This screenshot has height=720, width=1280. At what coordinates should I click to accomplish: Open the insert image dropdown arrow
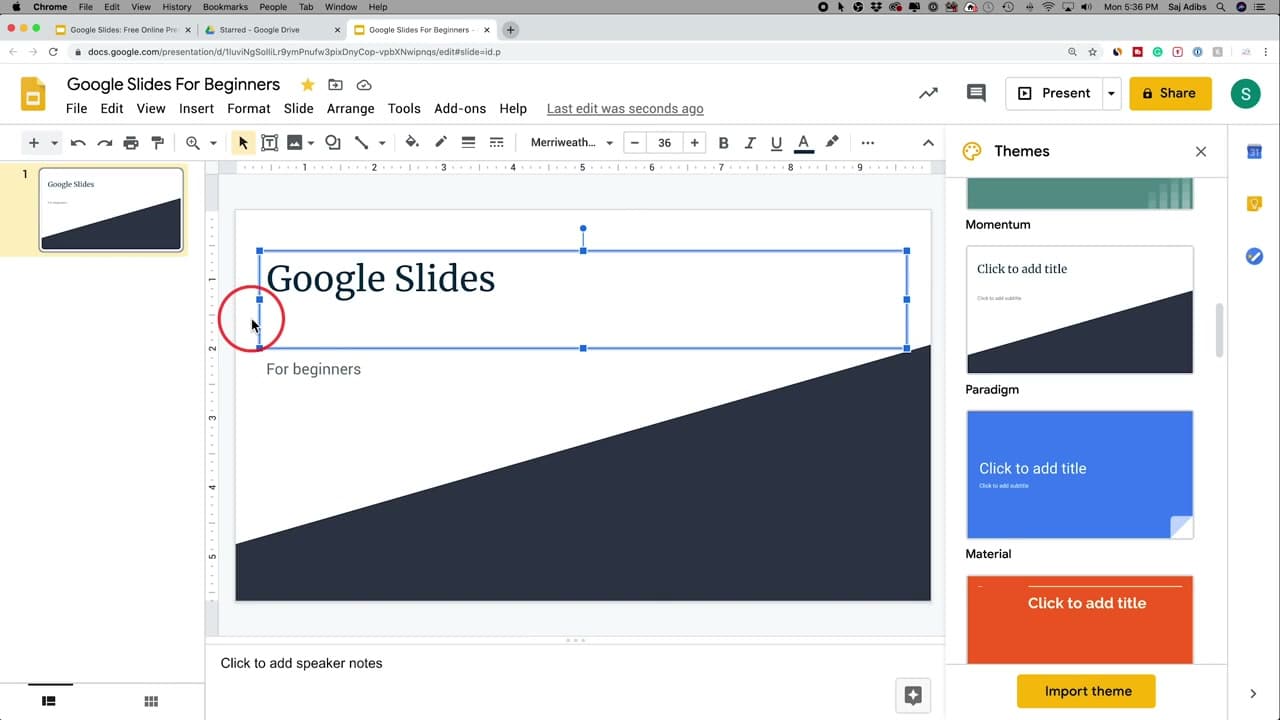(311, 143)
